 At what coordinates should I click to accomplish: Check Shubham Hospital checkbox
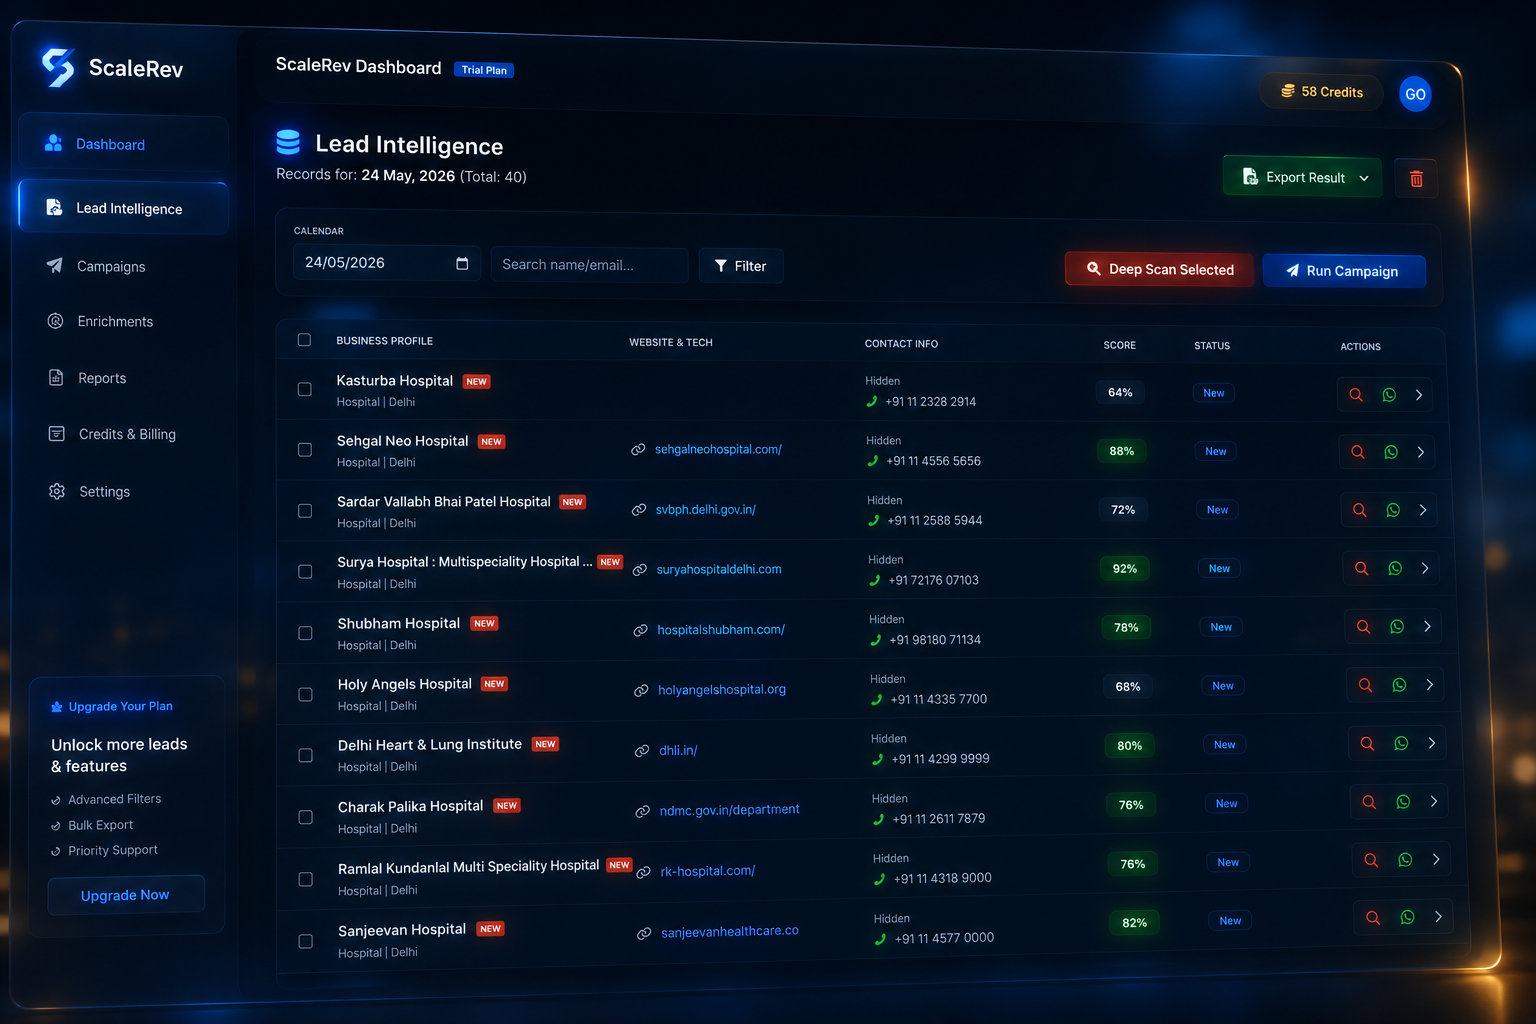[305, 633]
